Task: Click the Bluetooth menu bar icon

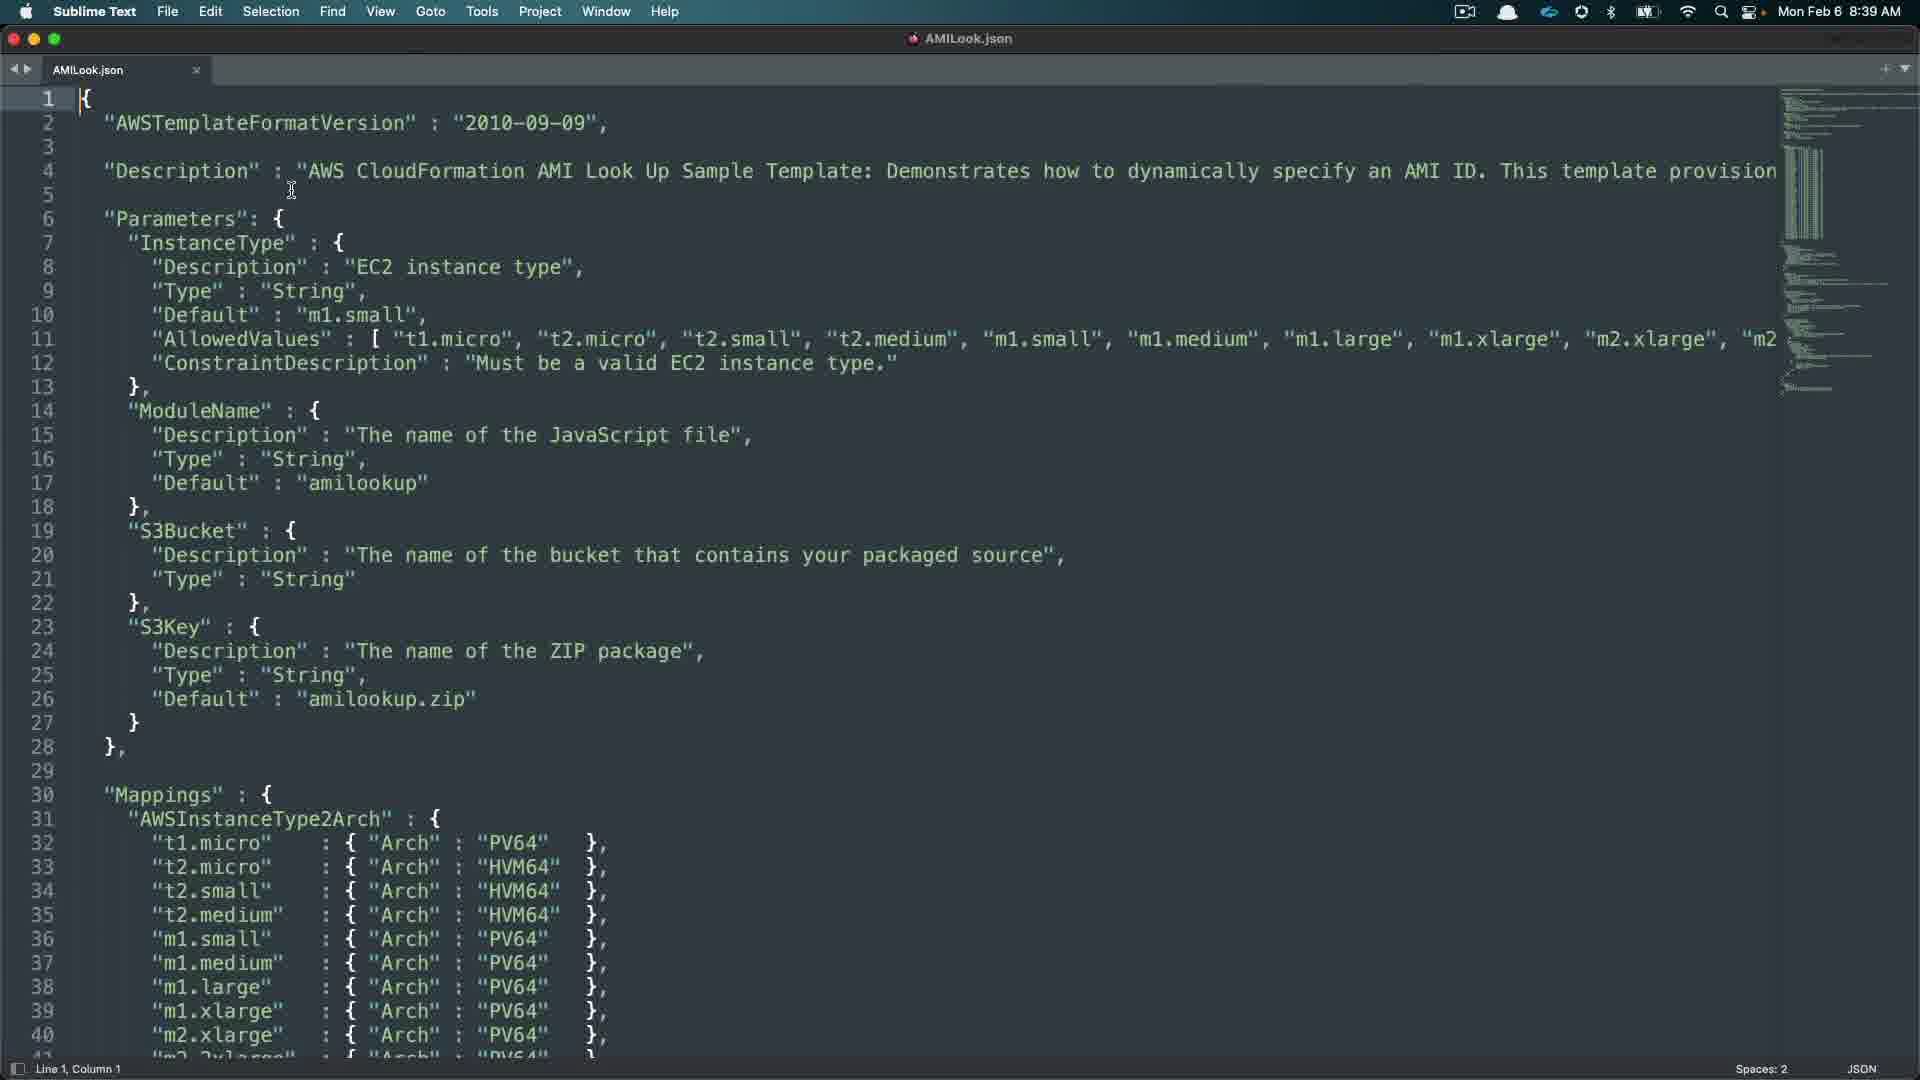Action: pos(1611,12)
